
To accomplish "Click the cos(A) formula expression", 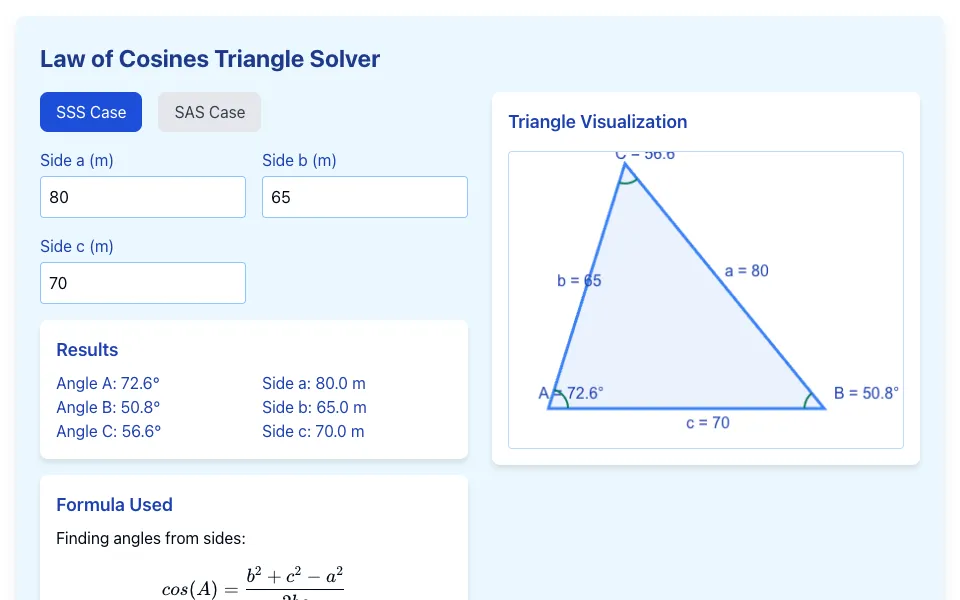I will 253,583.
